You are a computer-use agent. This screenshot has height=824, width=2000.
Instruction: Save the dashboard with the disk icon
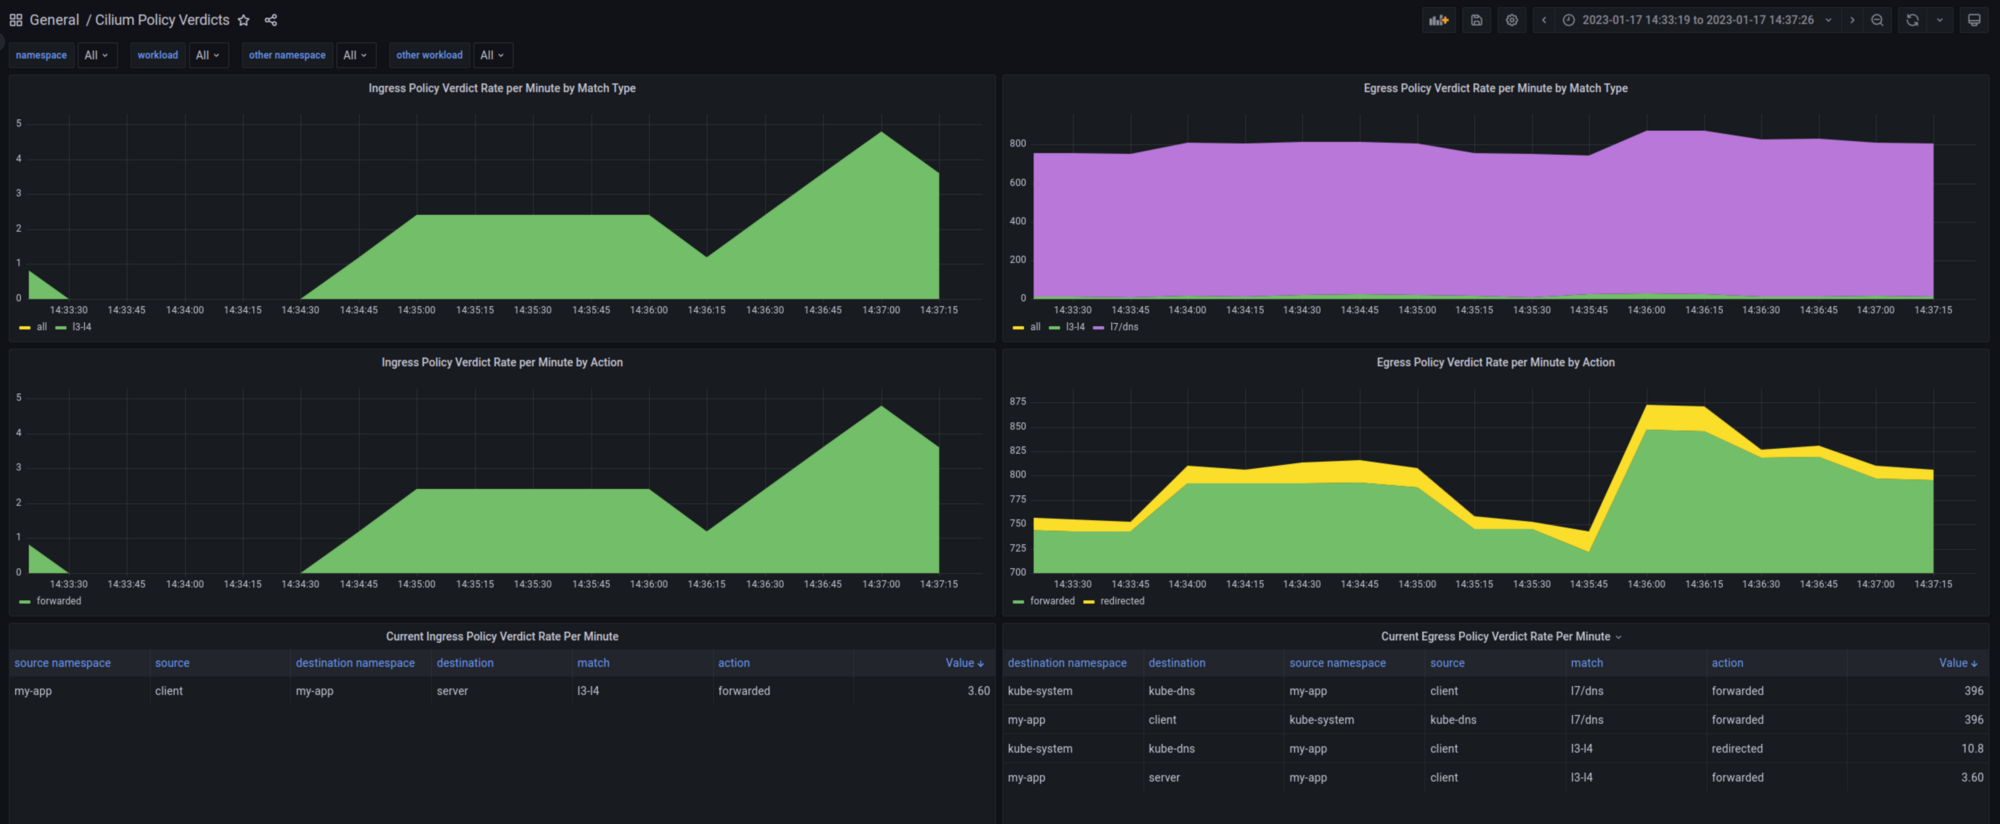1476,20
